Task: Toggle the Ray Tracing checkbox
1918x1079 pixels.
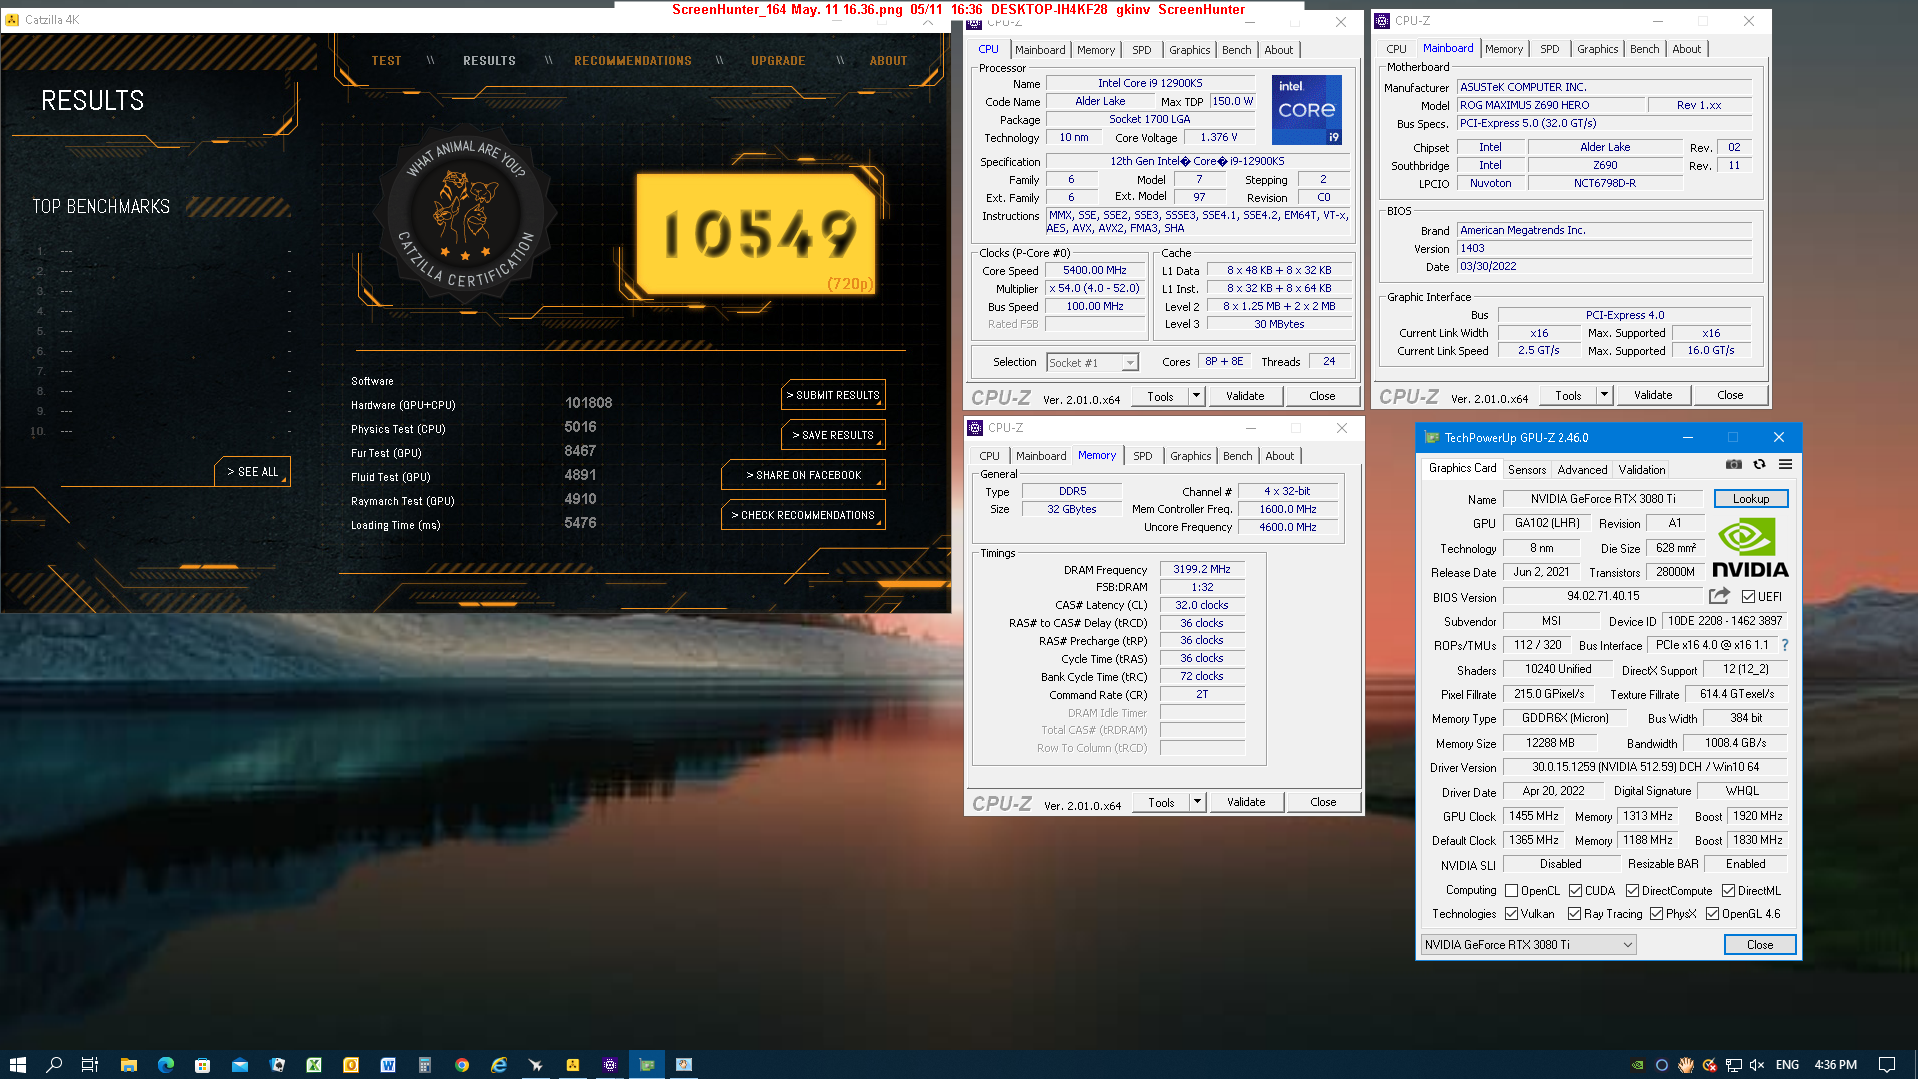Action: (1575, 914)
